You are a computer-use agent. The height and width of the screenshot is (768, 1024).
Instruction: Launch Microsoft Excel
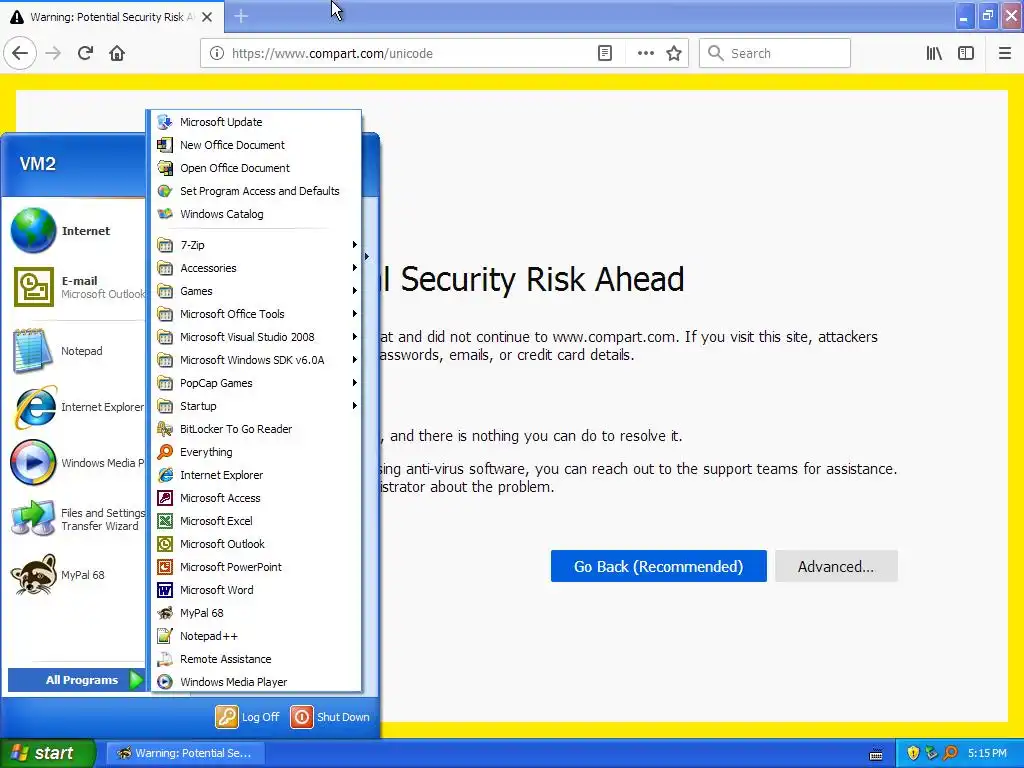(257, 520)
